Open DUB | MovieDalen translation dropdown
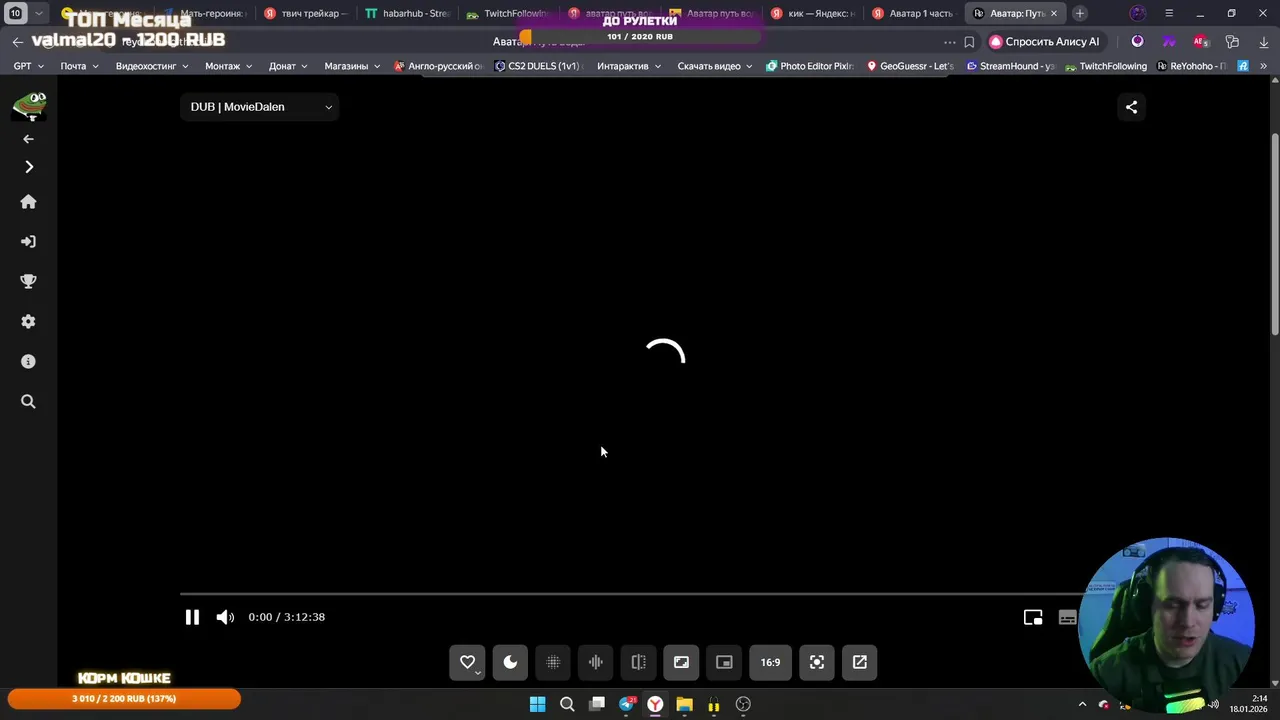The height and width of the screenshot is (720, 1280). point(260,107)
